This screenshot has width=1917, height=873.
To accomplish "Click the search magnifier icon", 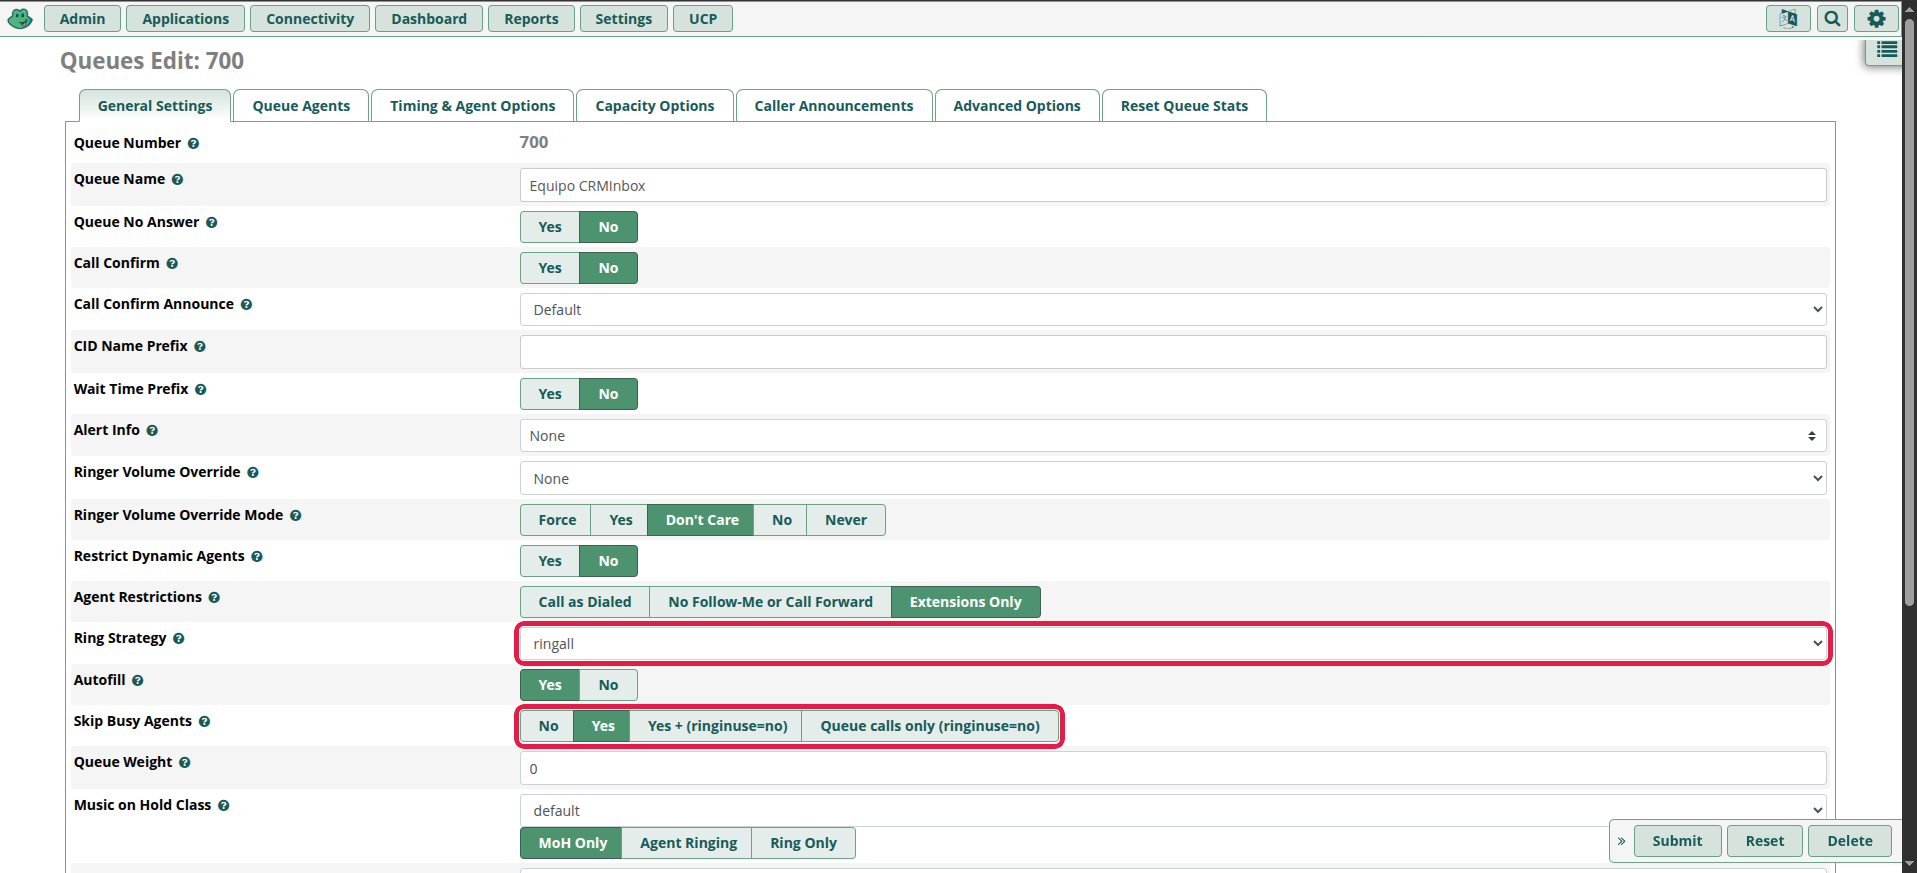I will click(1832, 18).
